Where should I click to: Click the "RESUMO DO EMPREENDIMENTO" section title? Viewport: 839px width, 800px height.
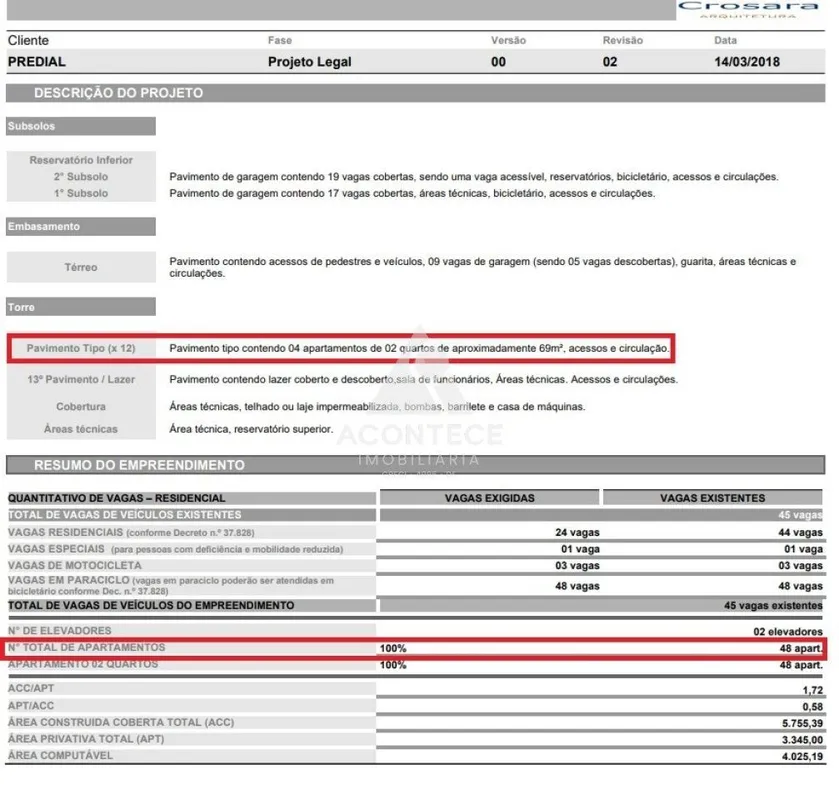pyautogui.click(x=139, y=465)
